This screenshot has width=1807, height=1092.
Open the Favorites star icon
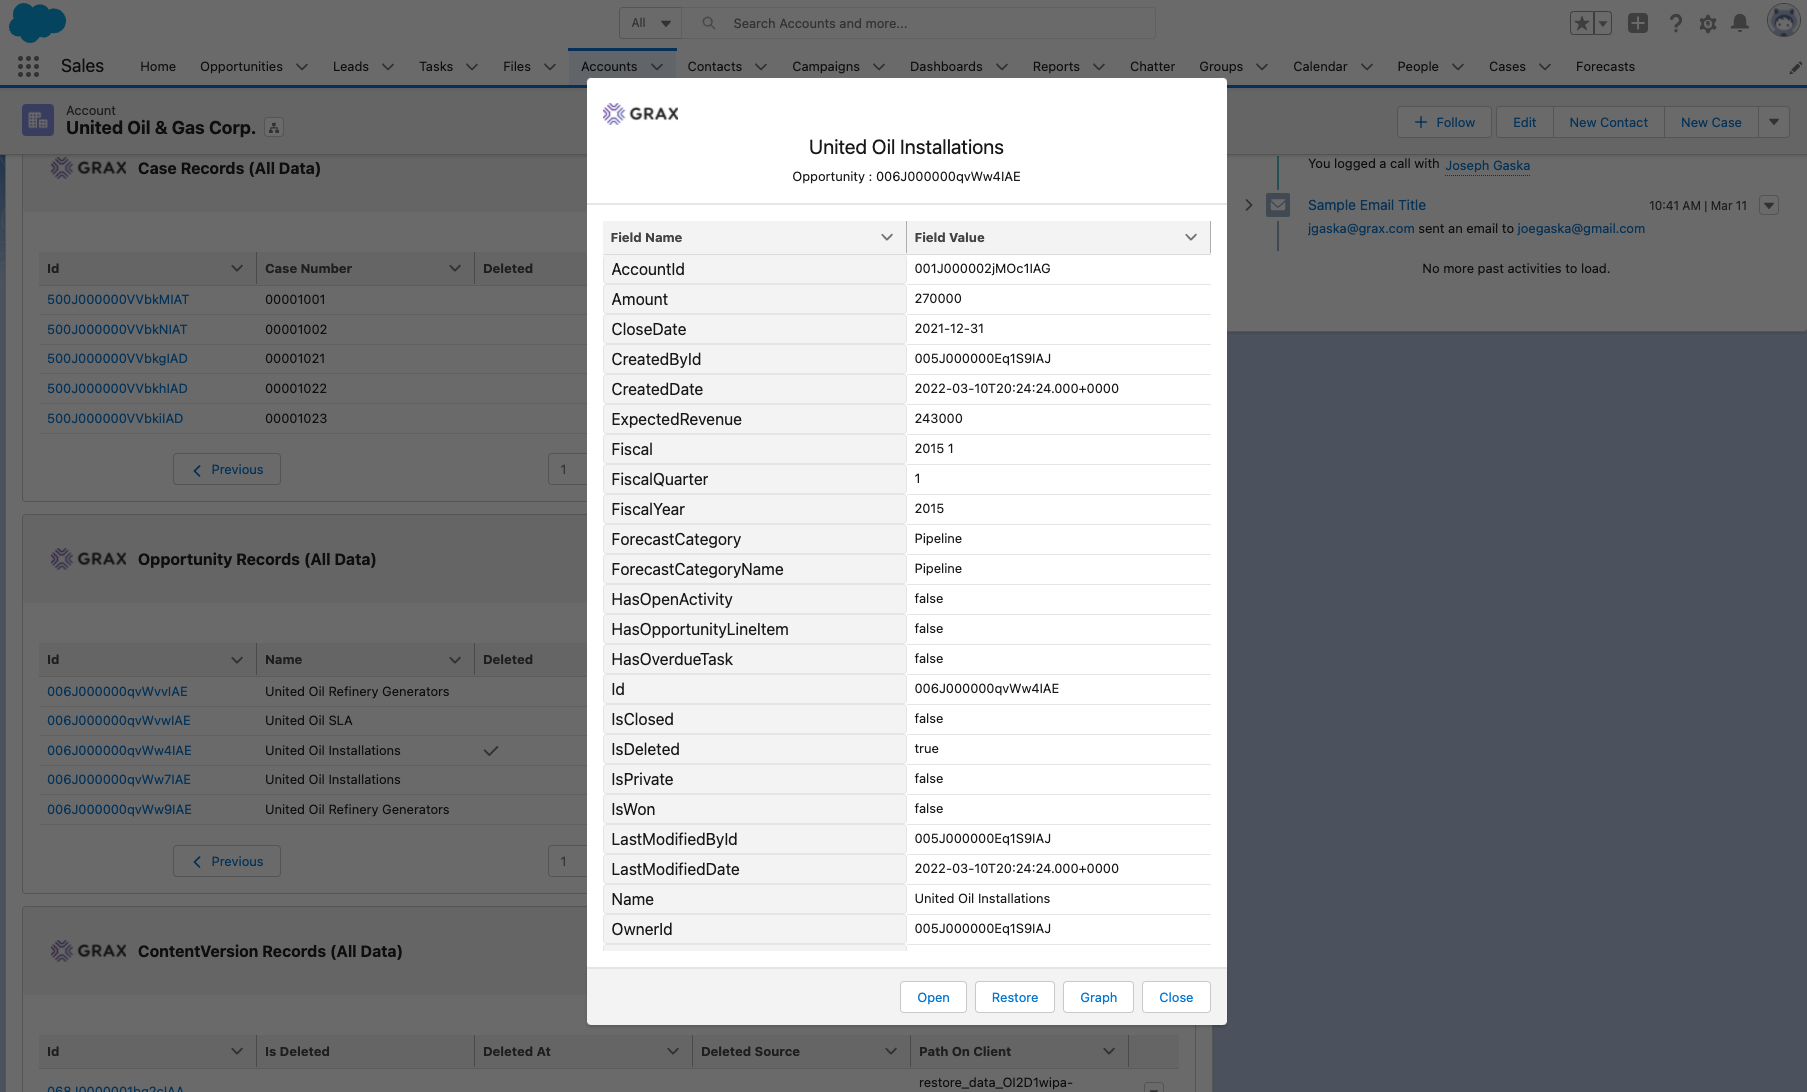point(1581,23)
